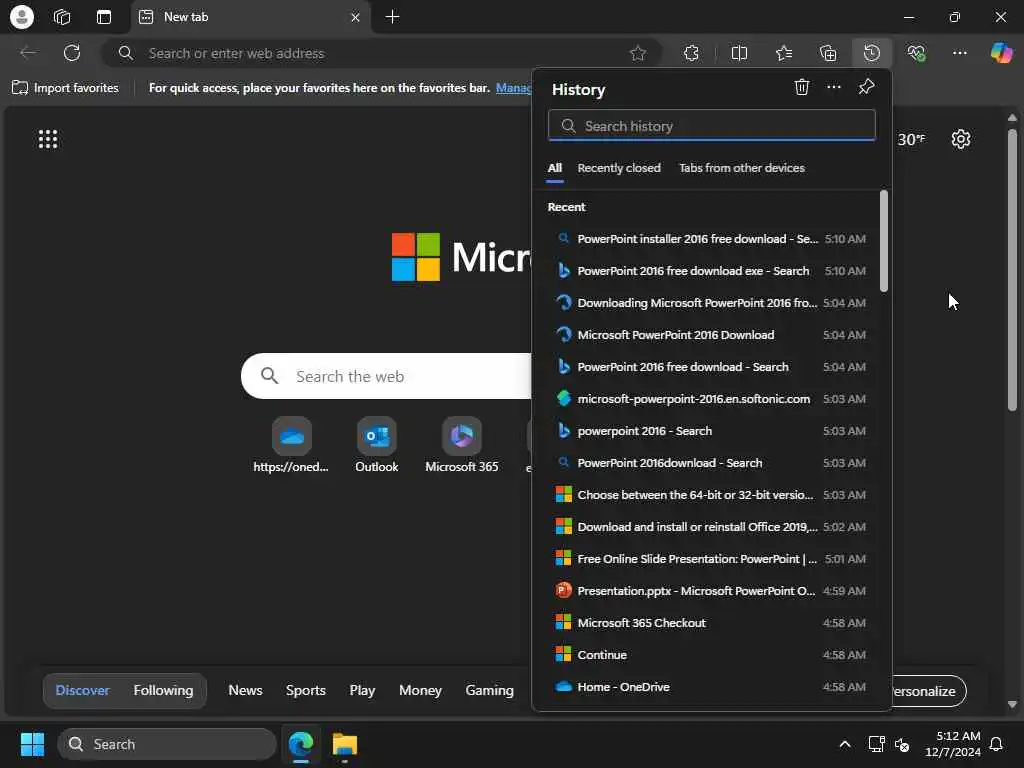The width and height of the screenshot is (1024, 768).
Task: Open Free Online Slide Presentation entry
Action: (x=711, y=559)
